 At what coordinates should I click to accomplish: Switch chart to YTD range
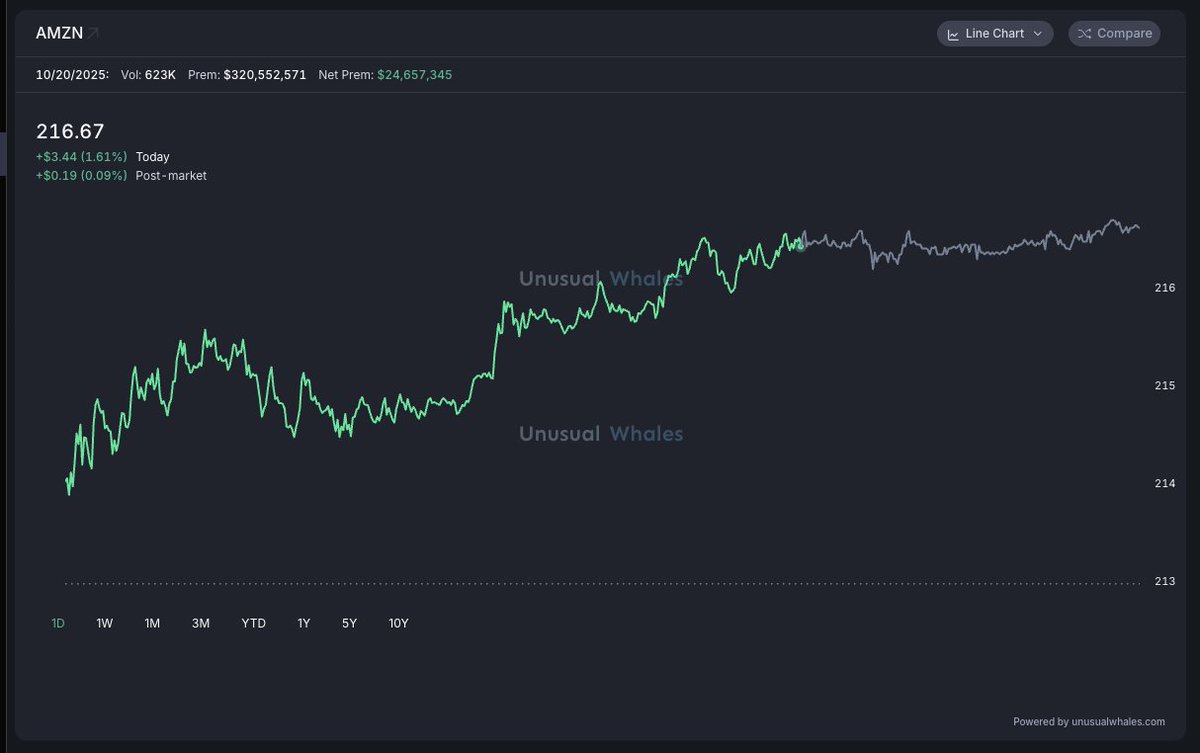[253, 623]
